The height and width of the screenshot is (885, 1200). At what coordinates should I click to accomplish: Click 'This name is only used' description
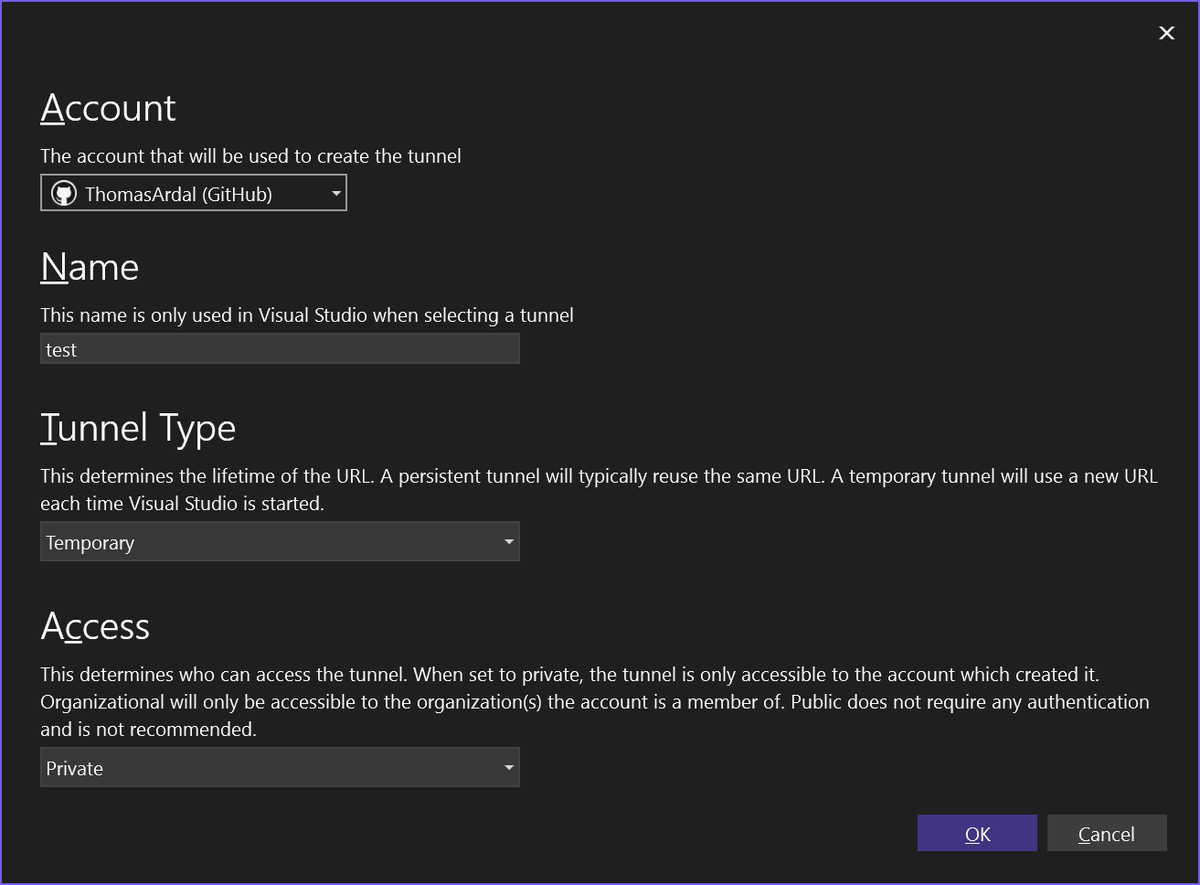[x=307, y=315]
